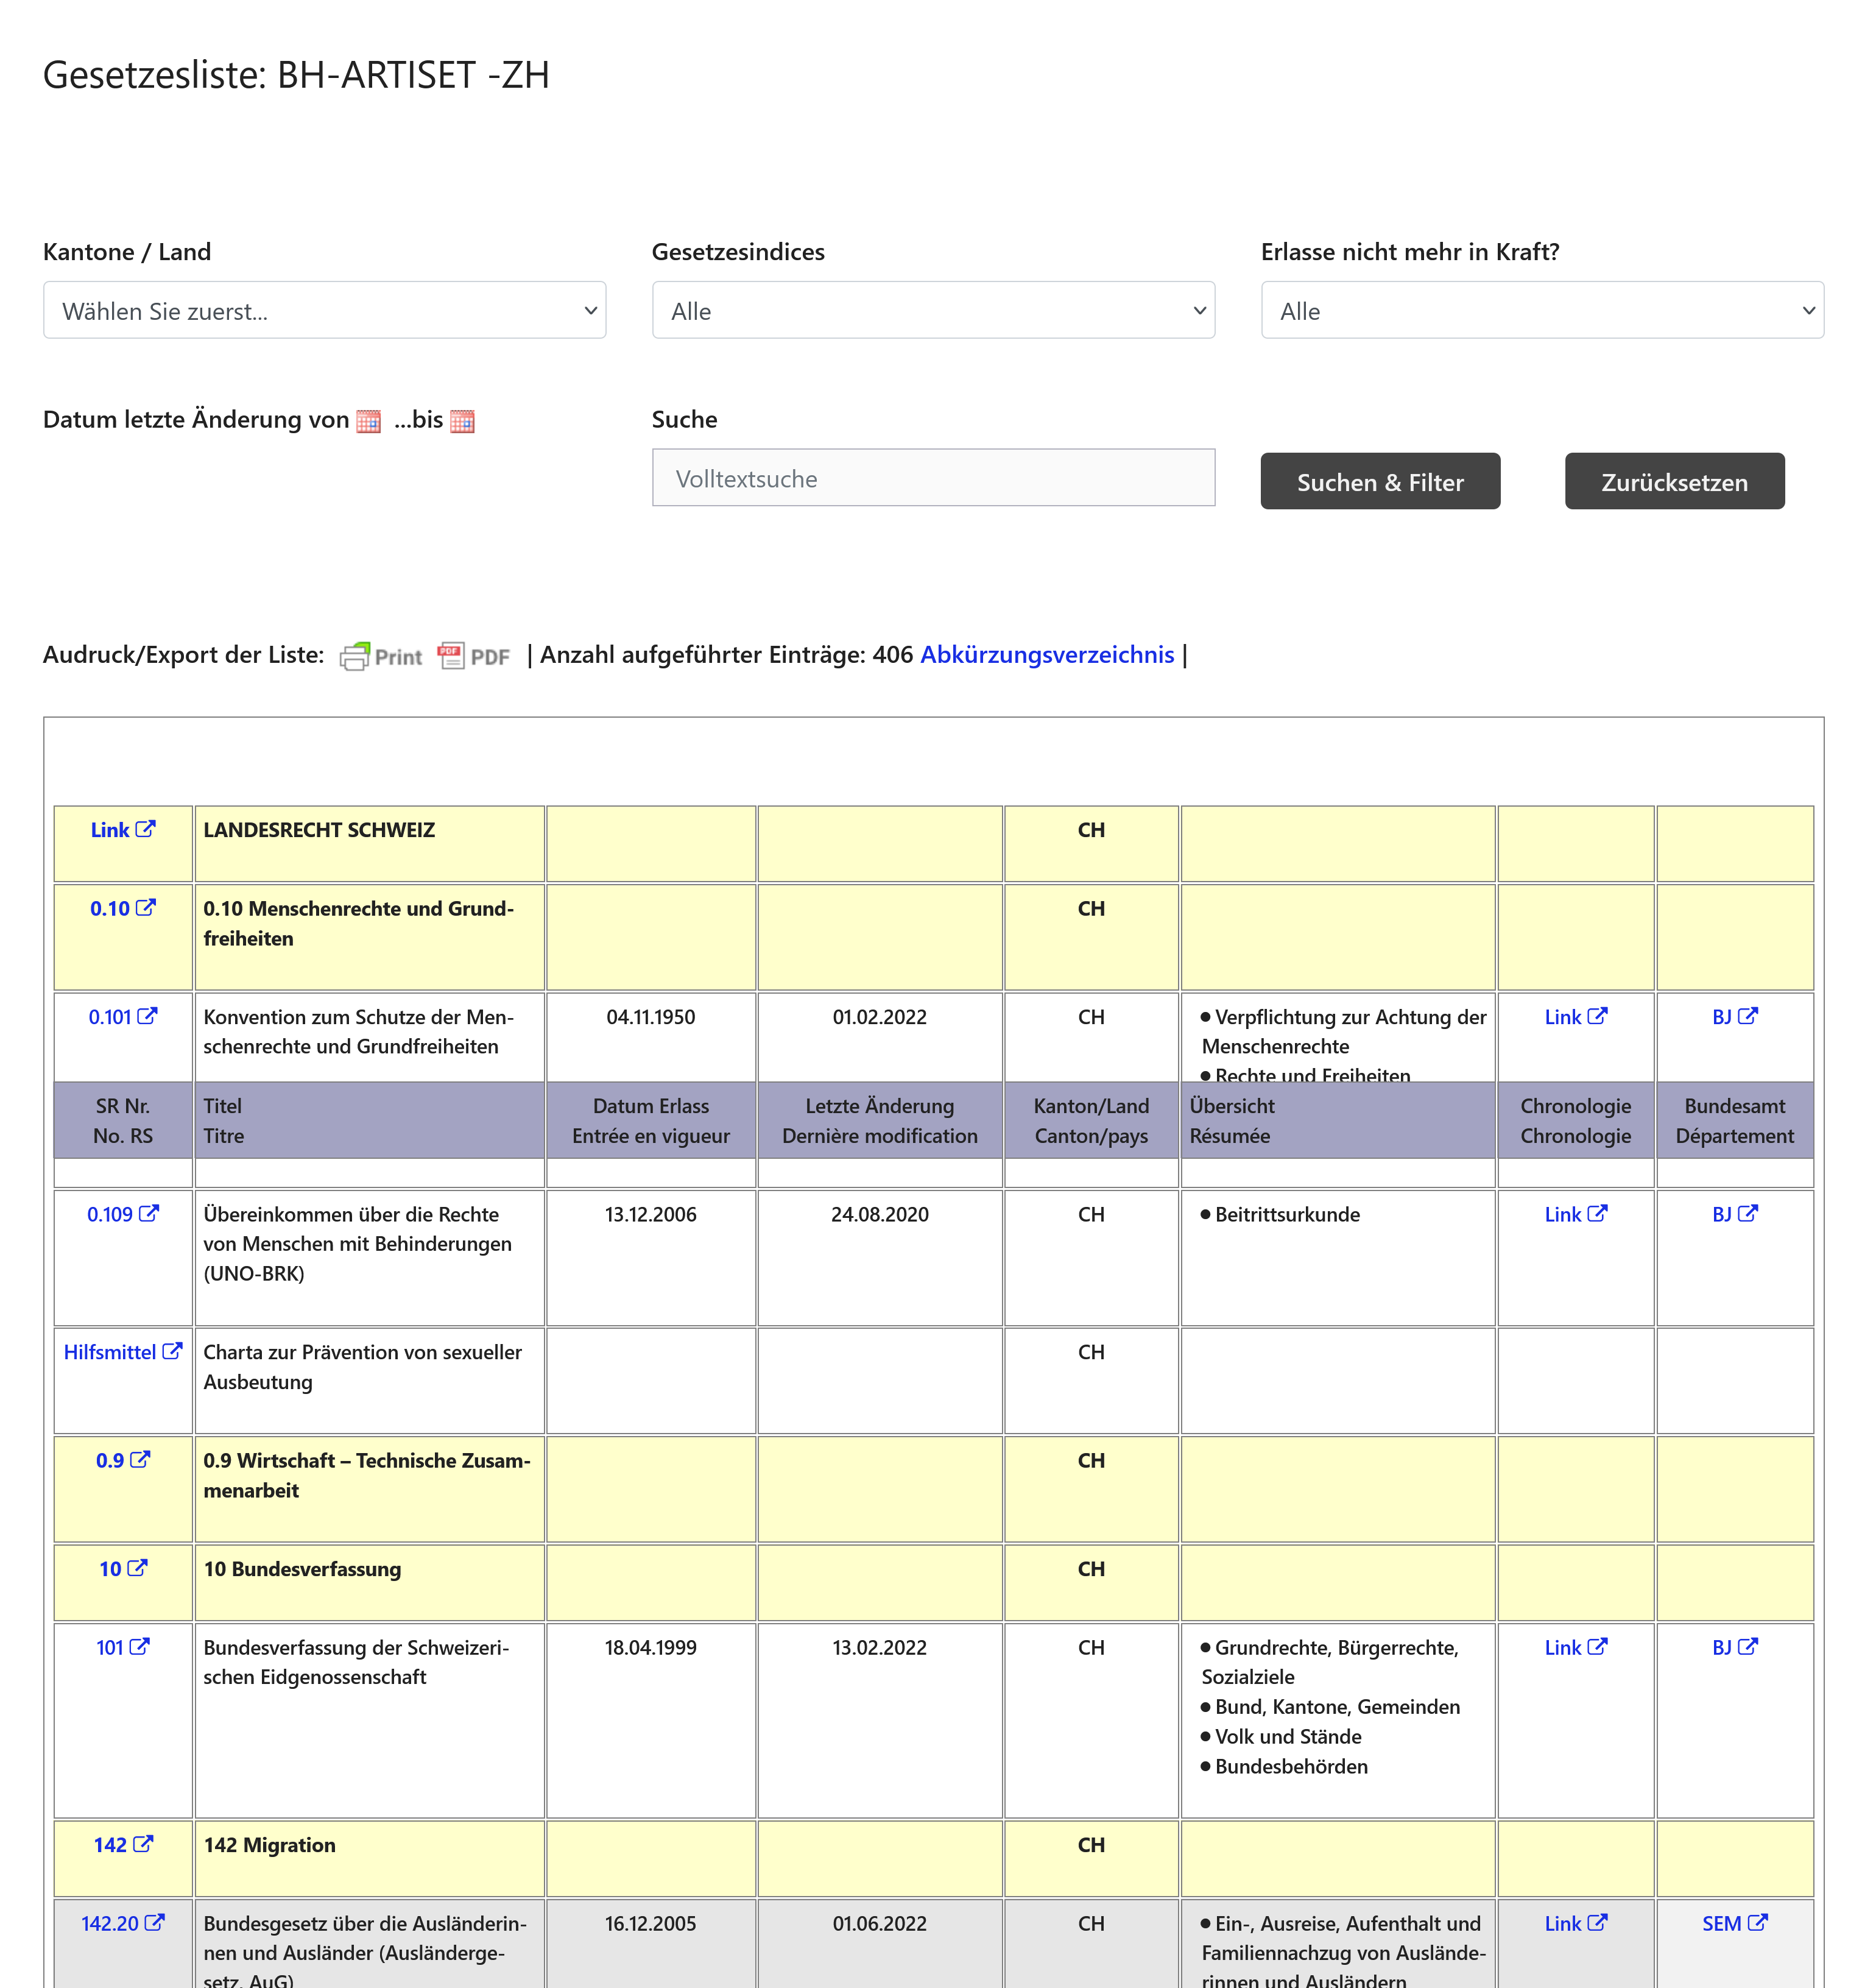Export list via the PDF icon
Viewport: 1862px width, 1988px height.
click(451, 656)
